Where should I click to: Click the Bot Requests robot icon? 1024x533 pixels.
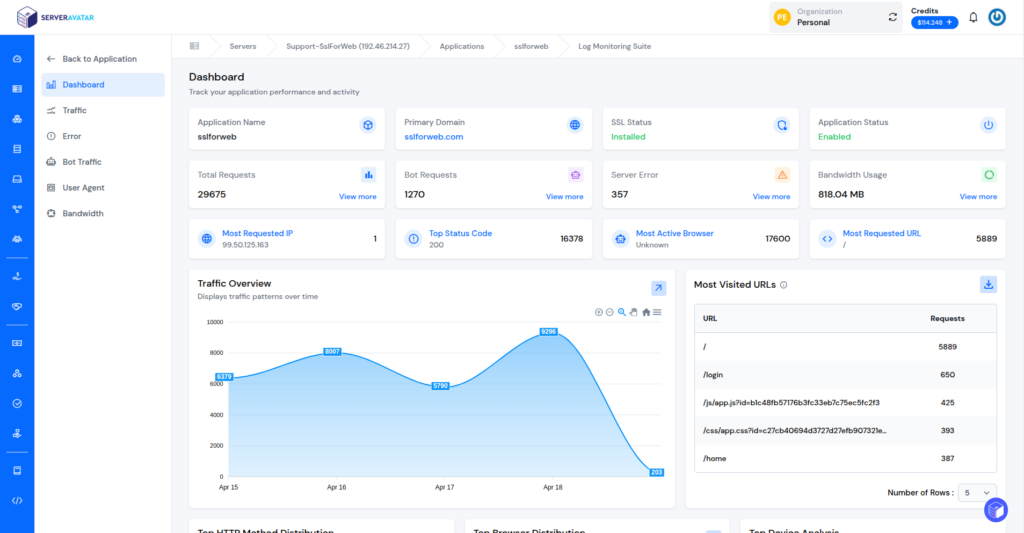[575, 175]
